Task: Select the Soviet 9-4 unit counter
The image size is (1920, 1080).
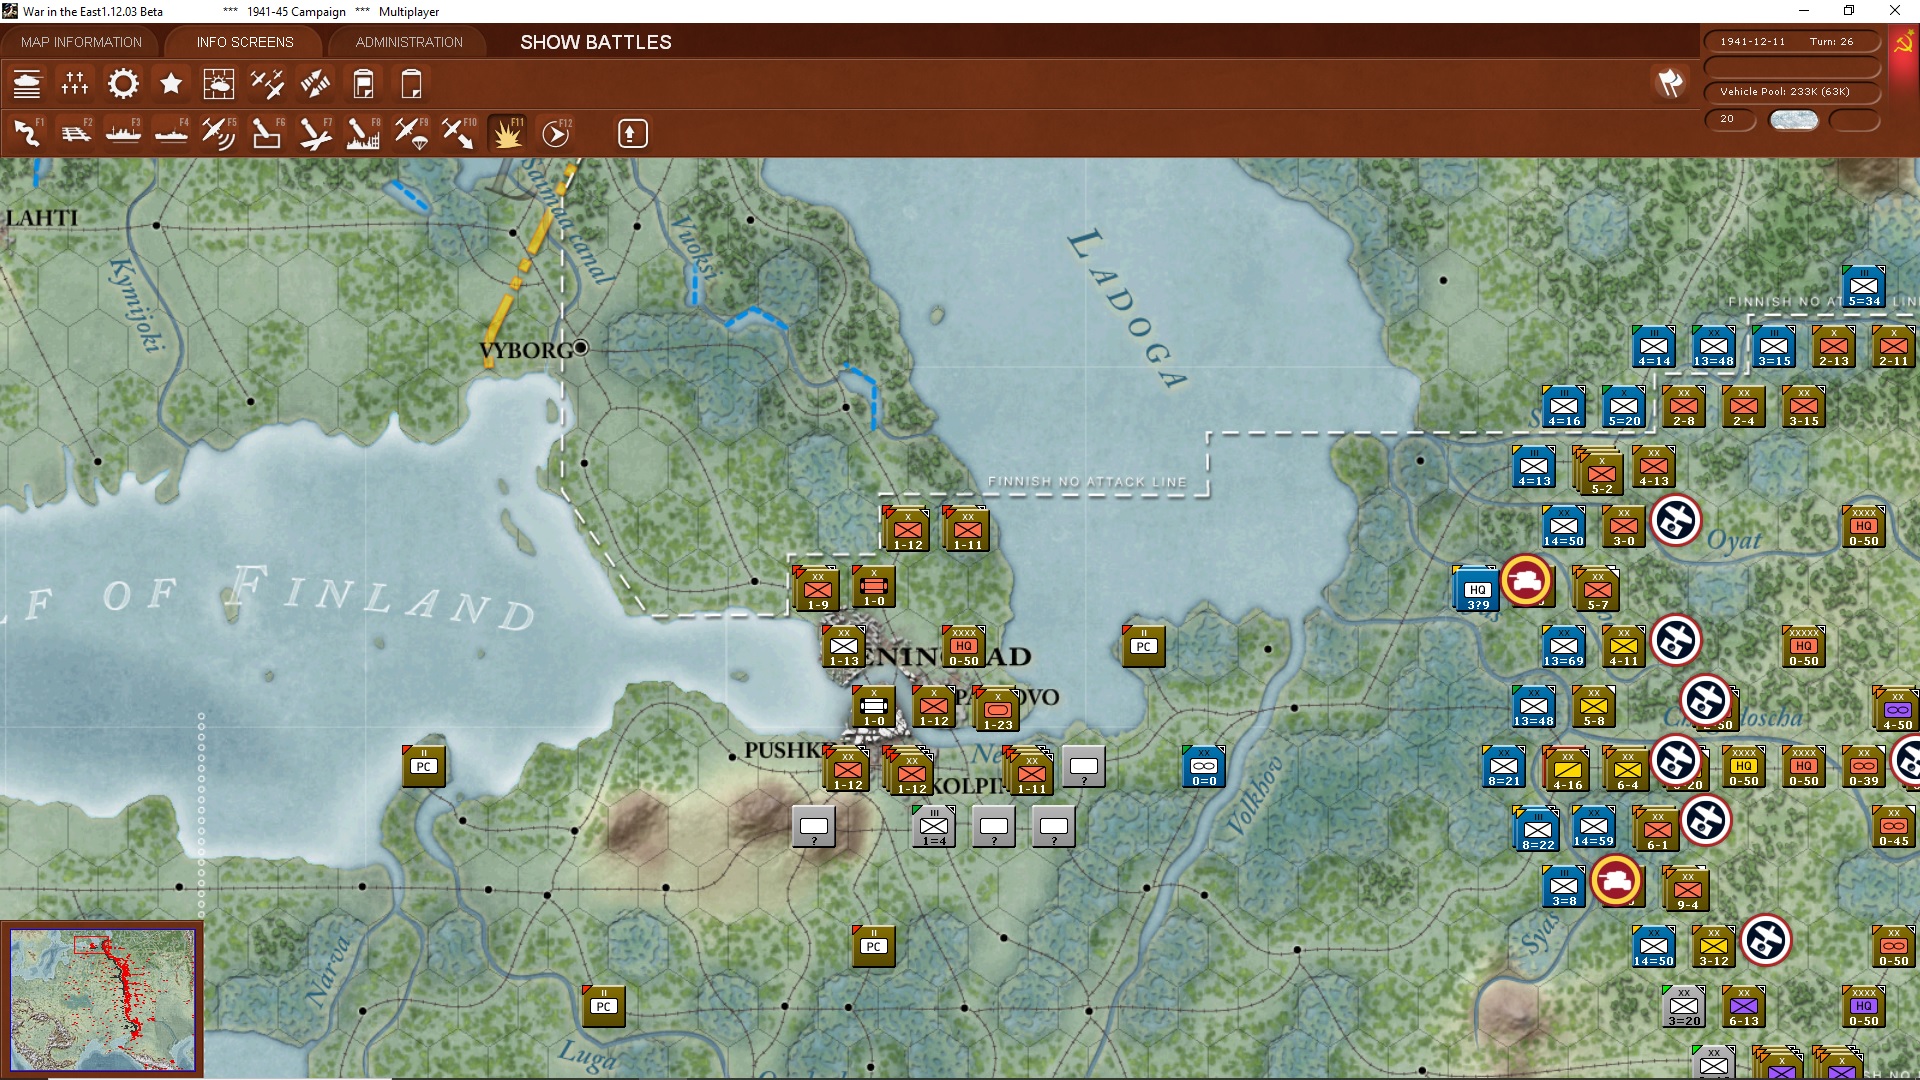Action: (1687, 889)
